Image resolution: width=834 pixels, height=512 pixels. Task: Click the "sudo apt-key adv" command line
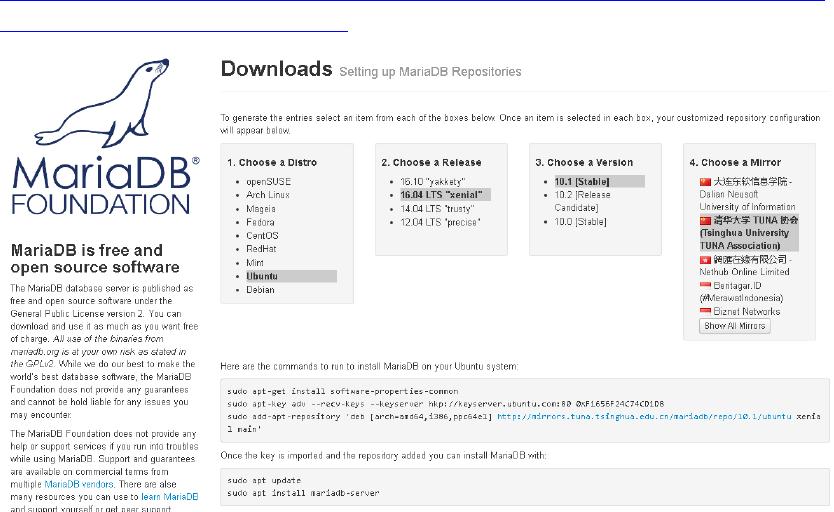(x=445, y=404)
